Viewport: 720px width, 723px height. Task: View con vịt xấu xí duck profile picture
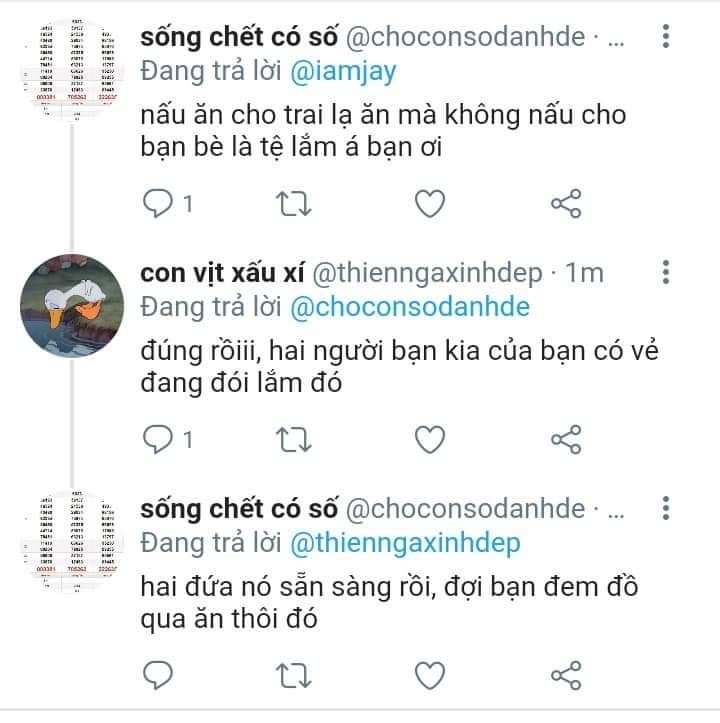click(x=72, y=306)
